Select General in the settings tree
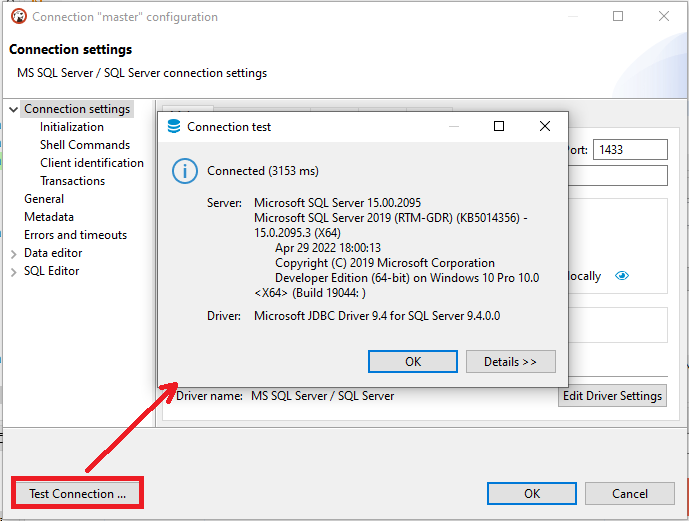 pyautogui.click(x=44, y=199)
